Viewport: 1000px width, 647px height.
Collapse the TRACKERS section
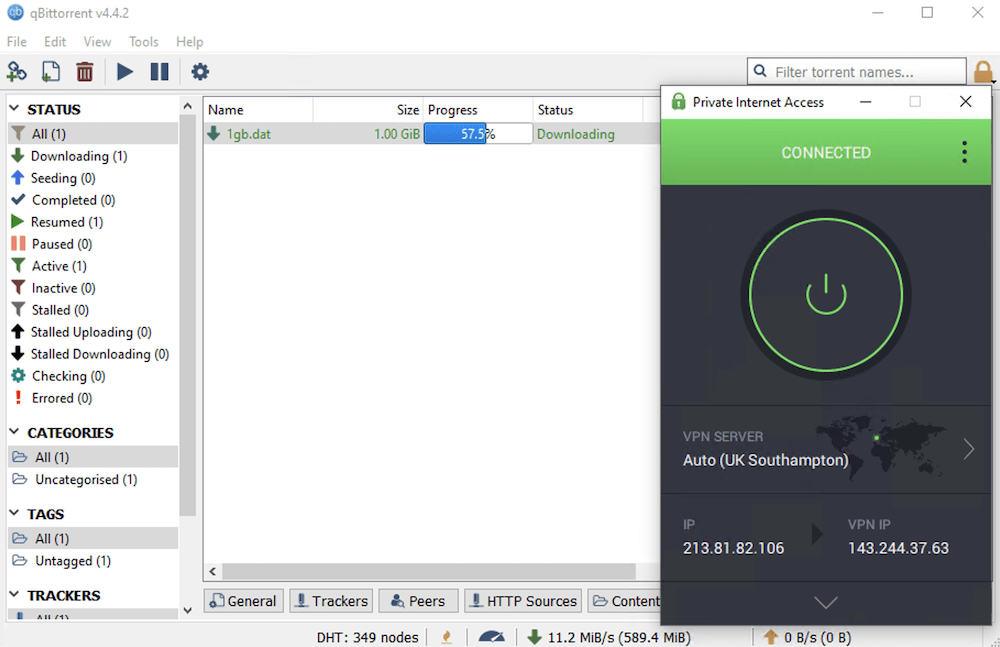click(x=14, y=594)
